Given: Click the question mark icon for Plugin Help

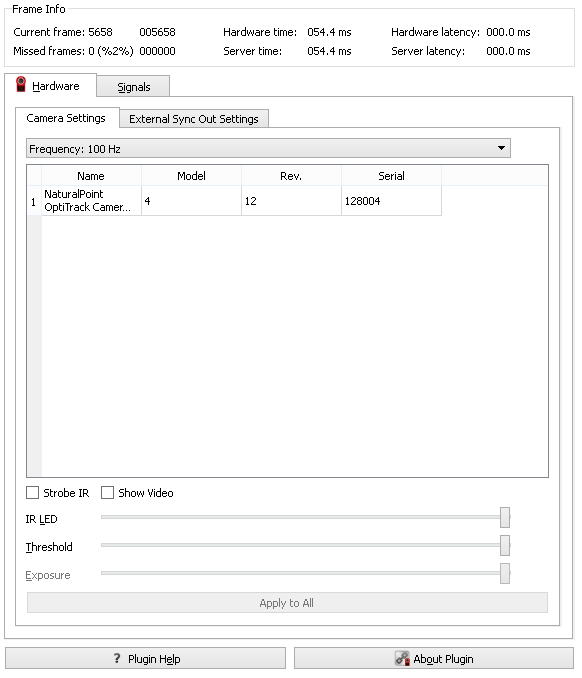Looking at the screenshot, I should [117, 658].
